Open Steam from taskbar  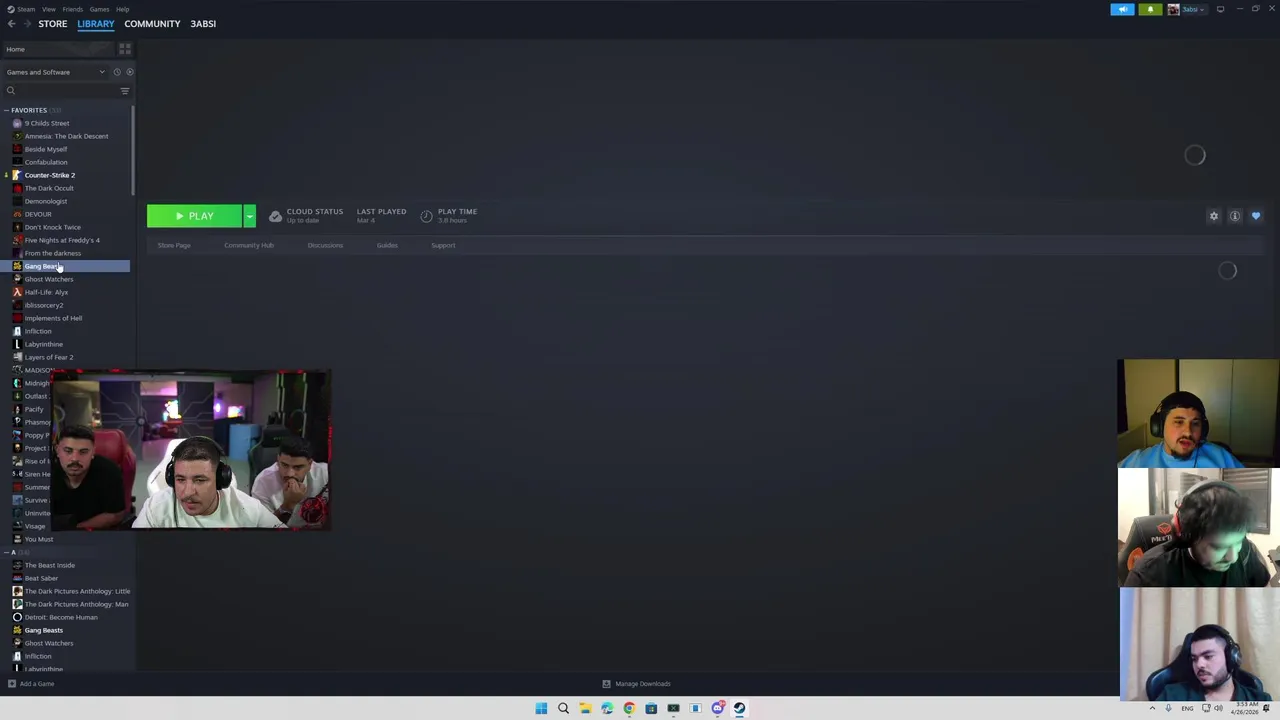[739, 708]
